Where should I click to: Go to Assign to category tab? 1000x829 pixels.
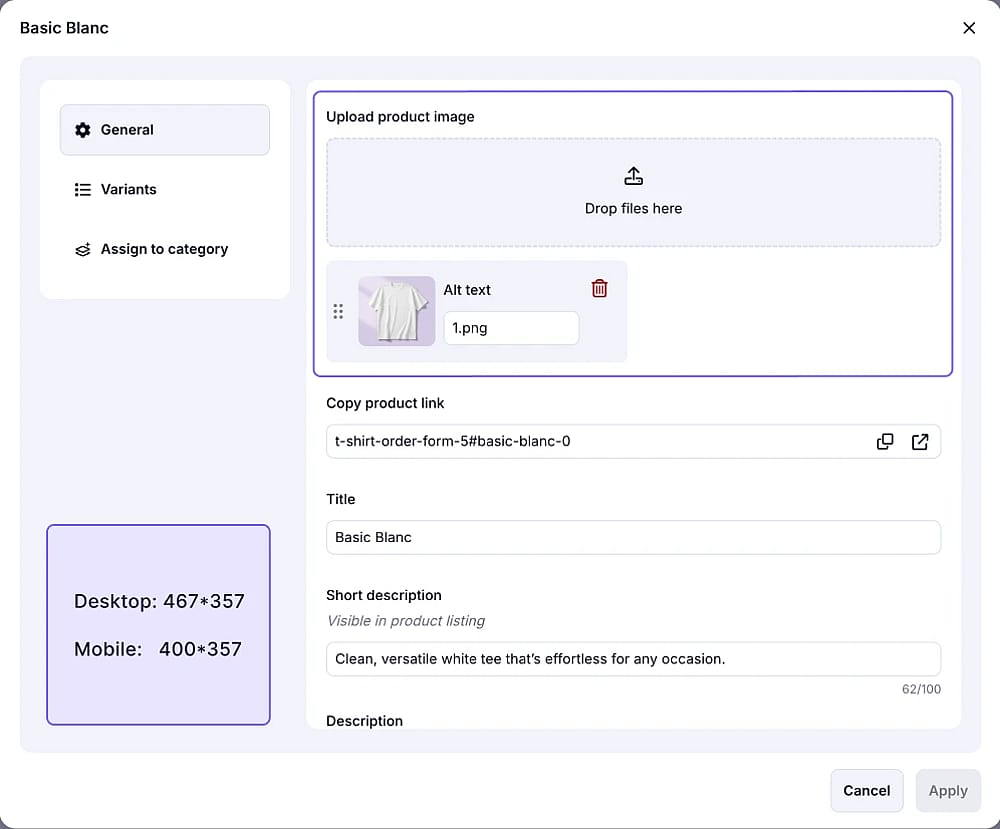165,249
